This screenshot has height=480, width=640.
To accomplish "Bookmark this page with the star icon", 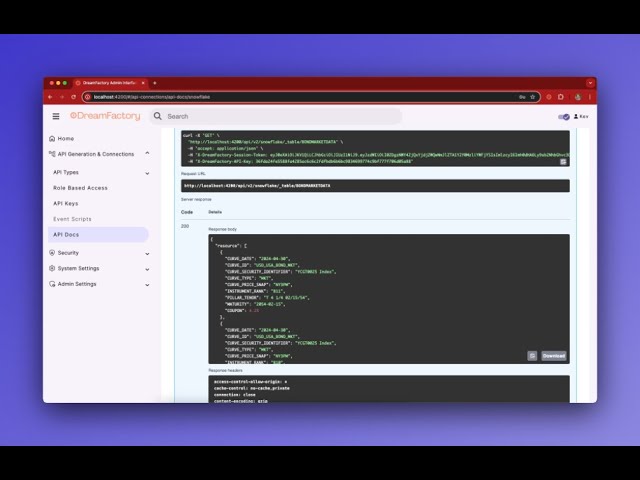I will pyautogui.click(x=533, y=97).
